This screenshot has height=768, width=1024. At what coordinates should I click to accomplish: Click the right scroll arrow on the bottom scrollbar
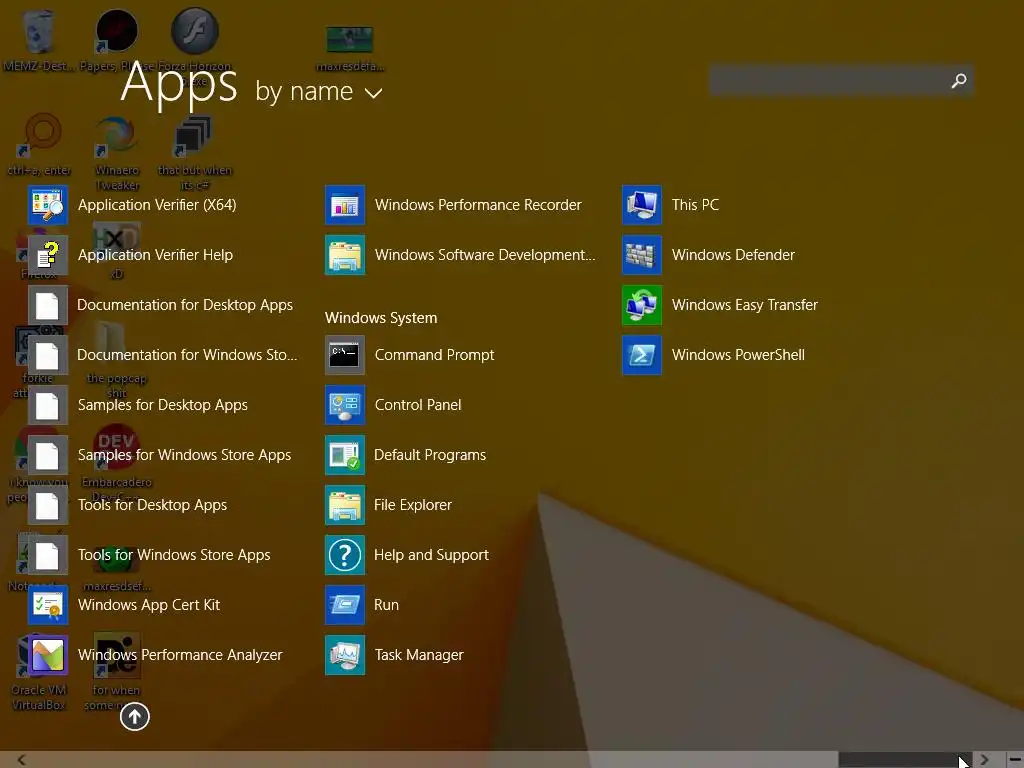[984, 760]
